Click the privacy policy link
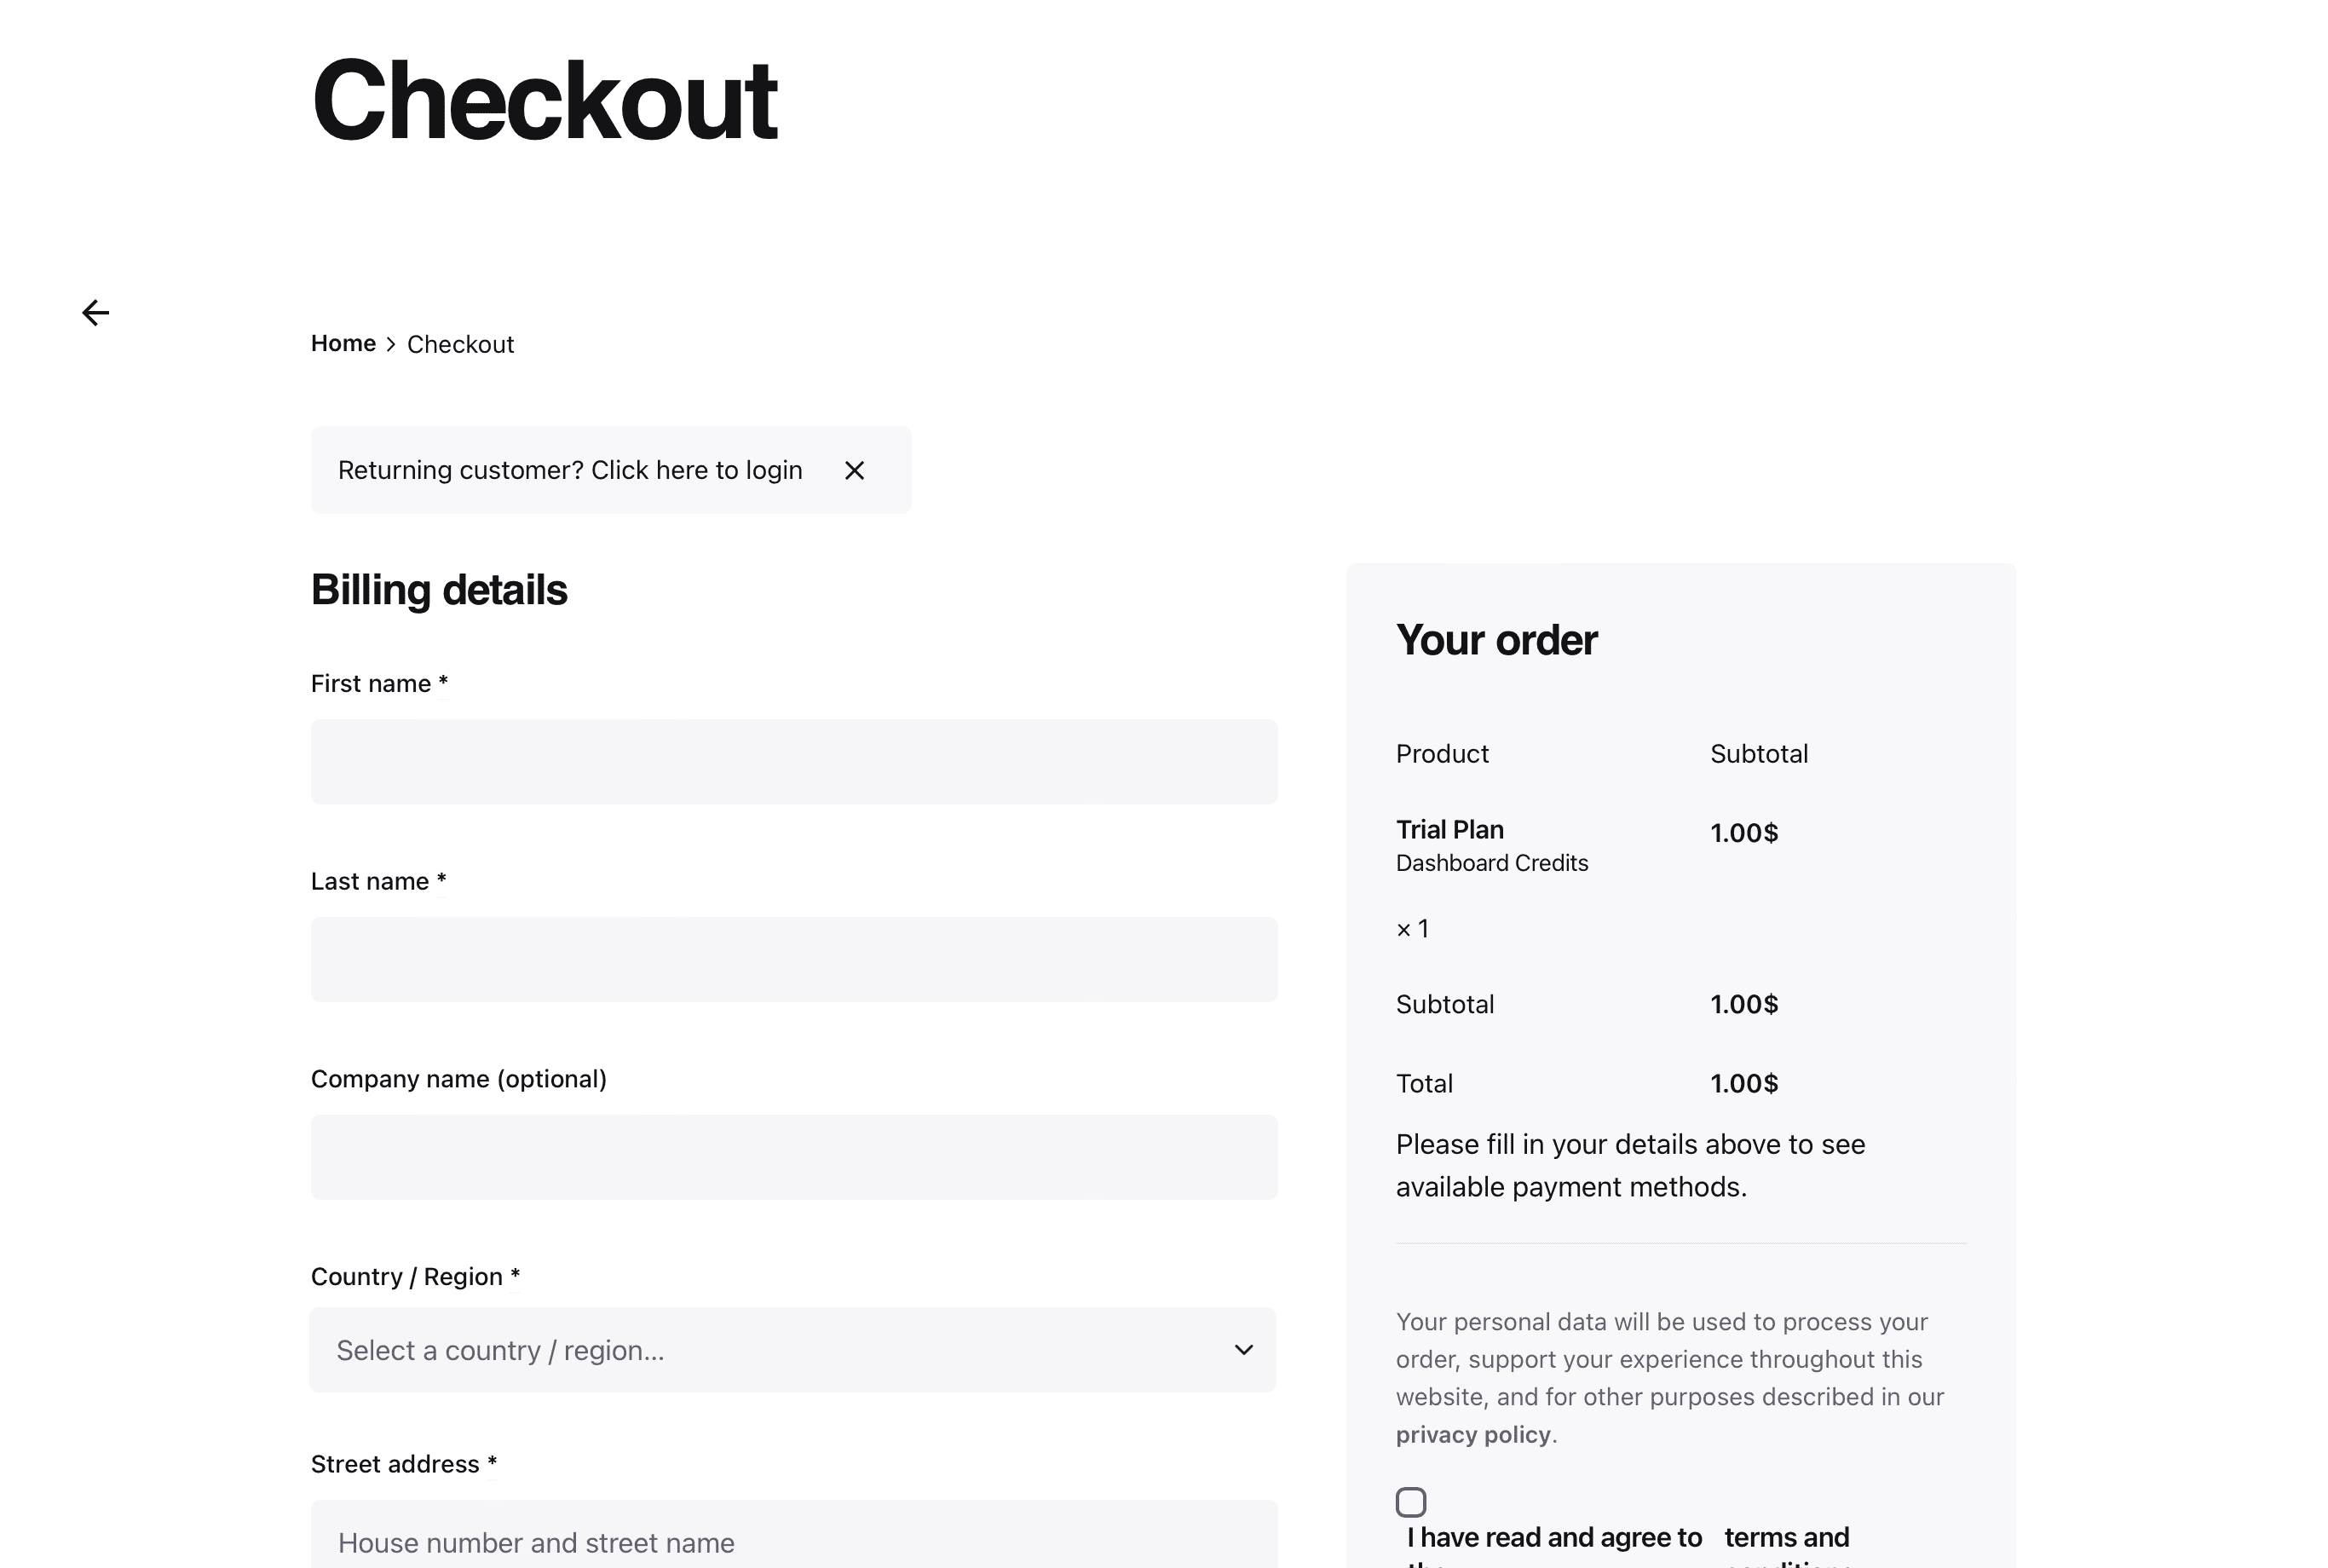 [1473, 1434]
